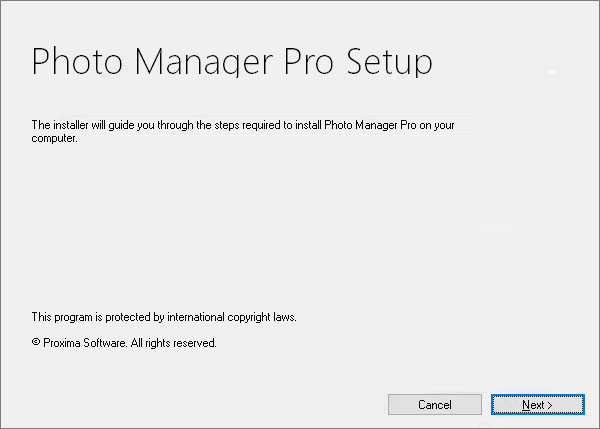600x429 pixels.
Task: Click the installer guide description sentence
Action: tap(243, 131)
